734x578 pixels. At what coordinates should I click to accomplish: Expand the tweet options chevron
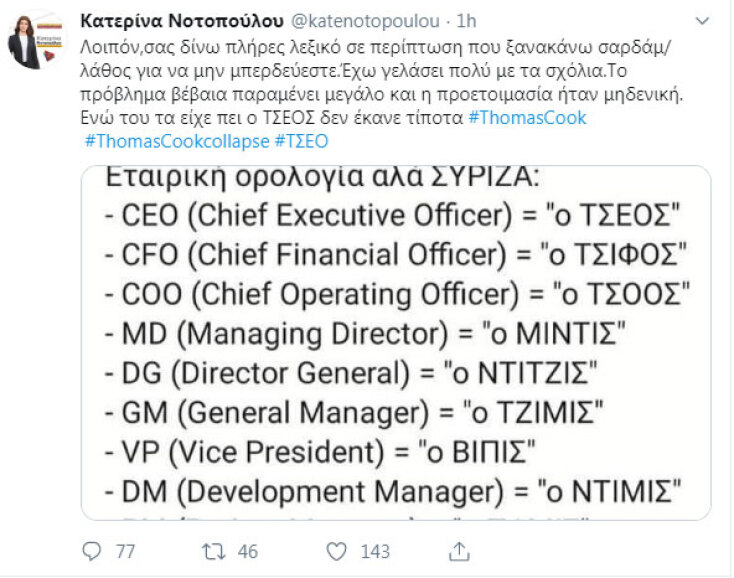point(703,21)
